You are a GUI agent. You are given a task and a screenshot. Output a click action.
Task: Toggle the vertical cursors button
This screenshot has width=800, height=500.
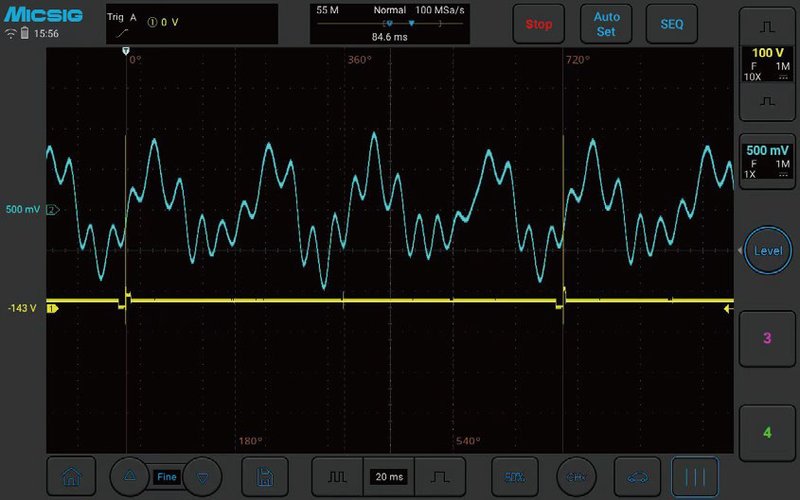(695, 477)
